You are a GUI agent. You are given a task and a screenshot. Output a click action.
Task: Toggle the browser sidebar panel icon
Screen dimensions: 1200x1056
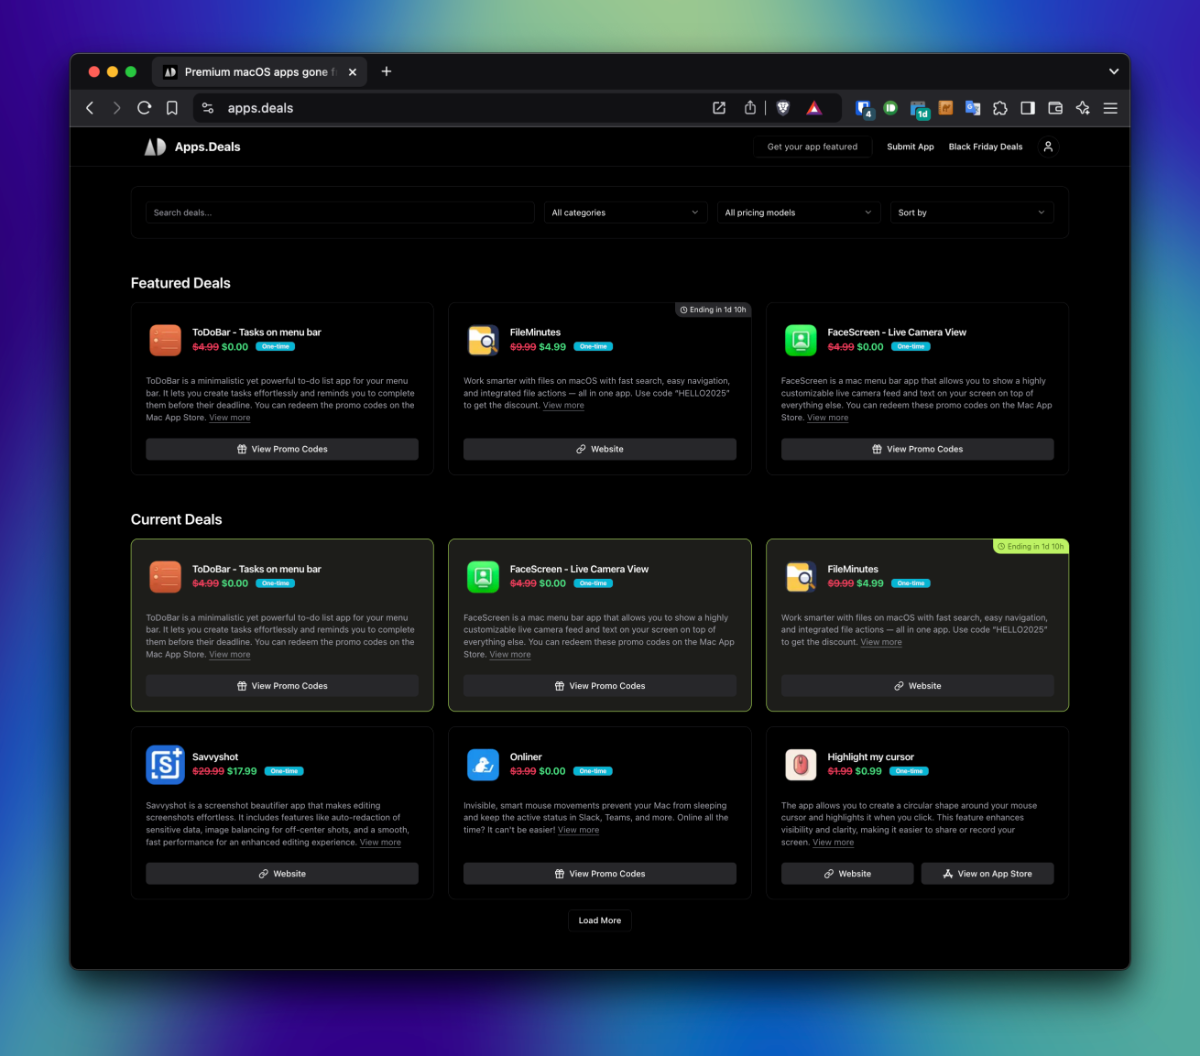coord(1027,108)
